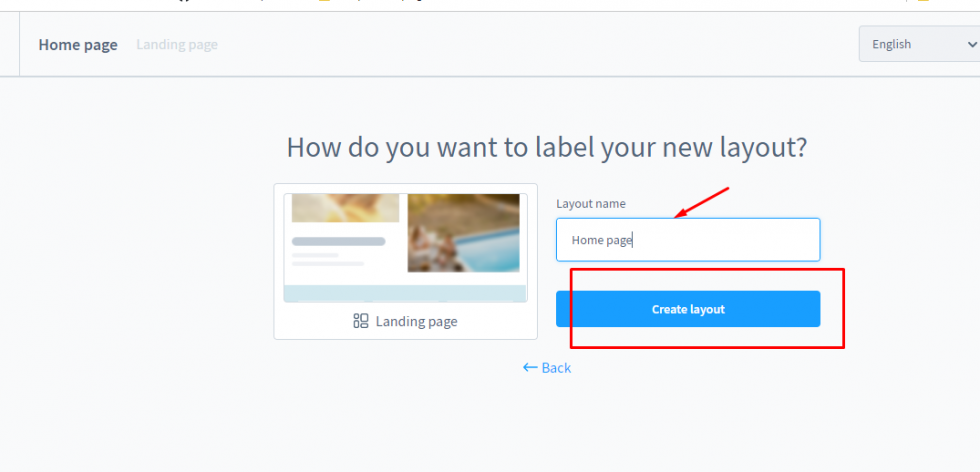Viewport: 980px width, 472px height.
Task: Click the chevron arrow on the language selector
Action: [x=970, y=44]
